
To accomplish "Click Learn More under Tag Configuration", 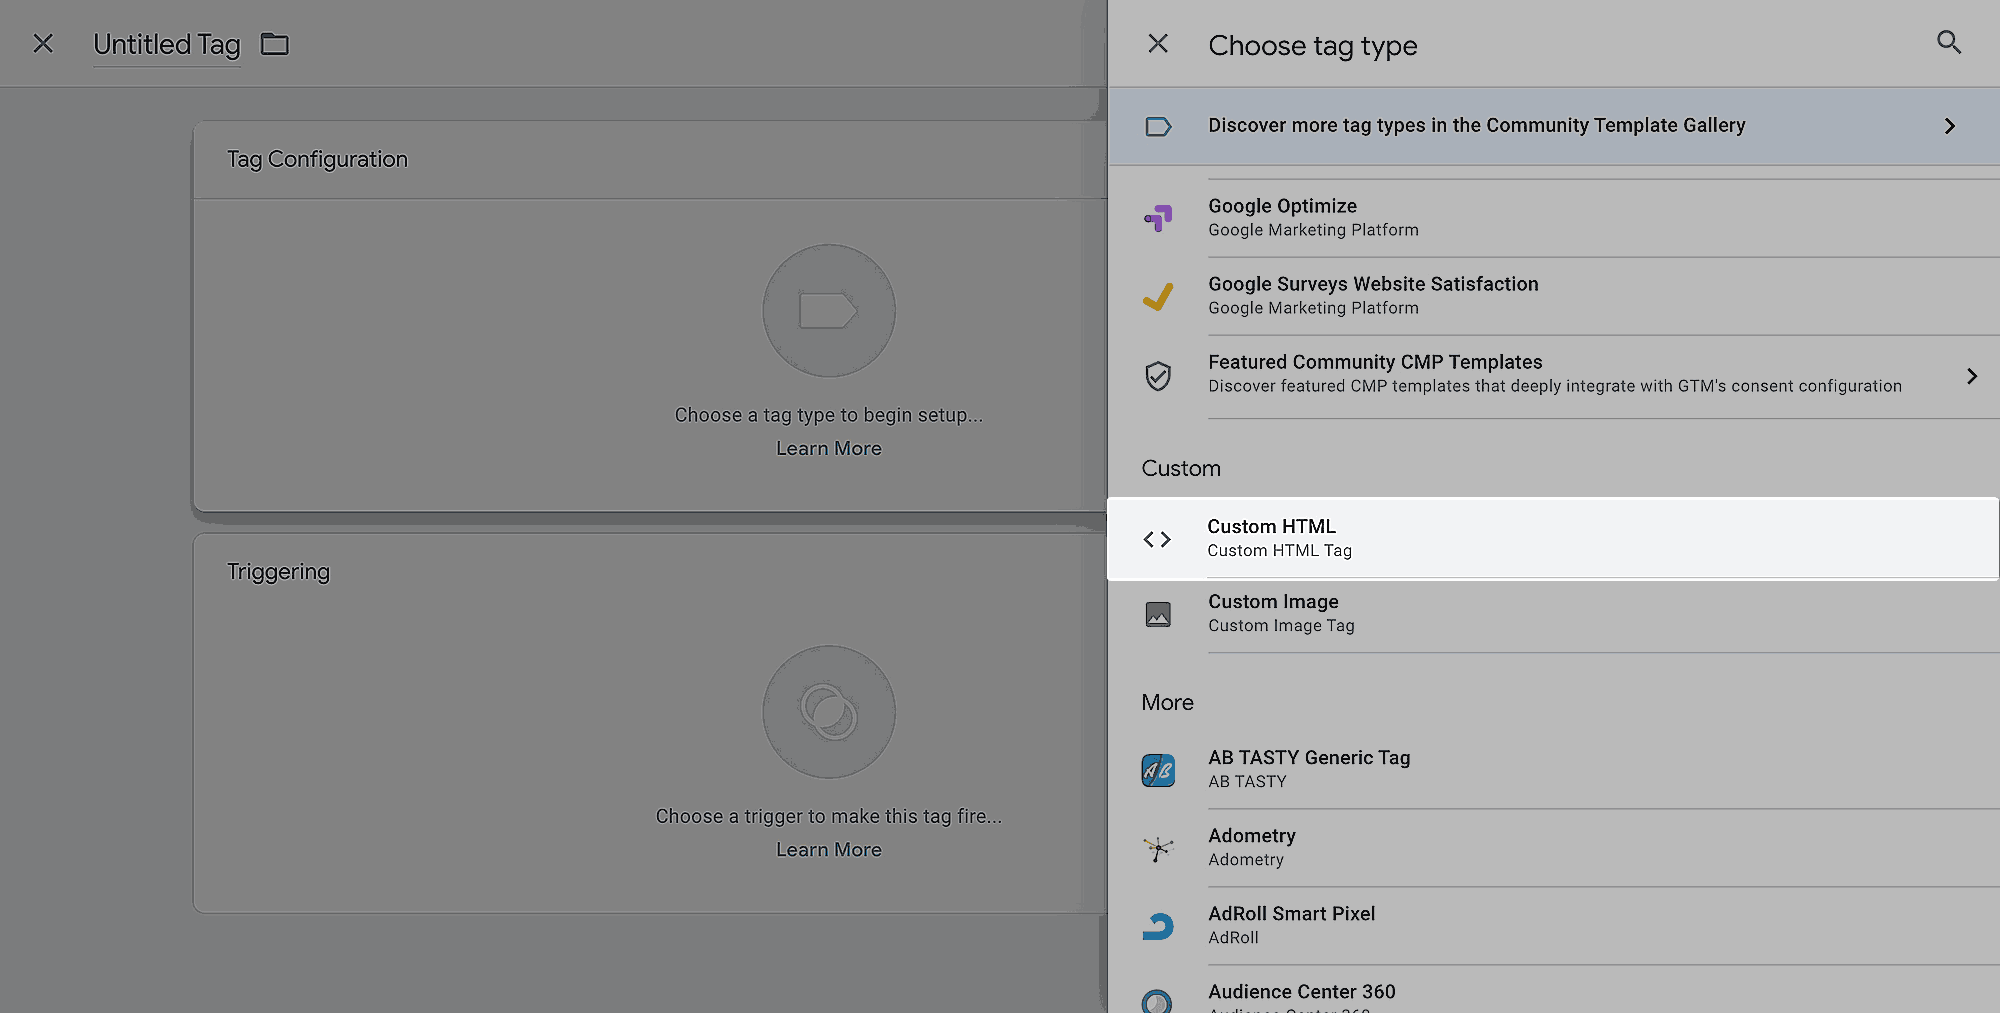I will click(x=828, y=449).
